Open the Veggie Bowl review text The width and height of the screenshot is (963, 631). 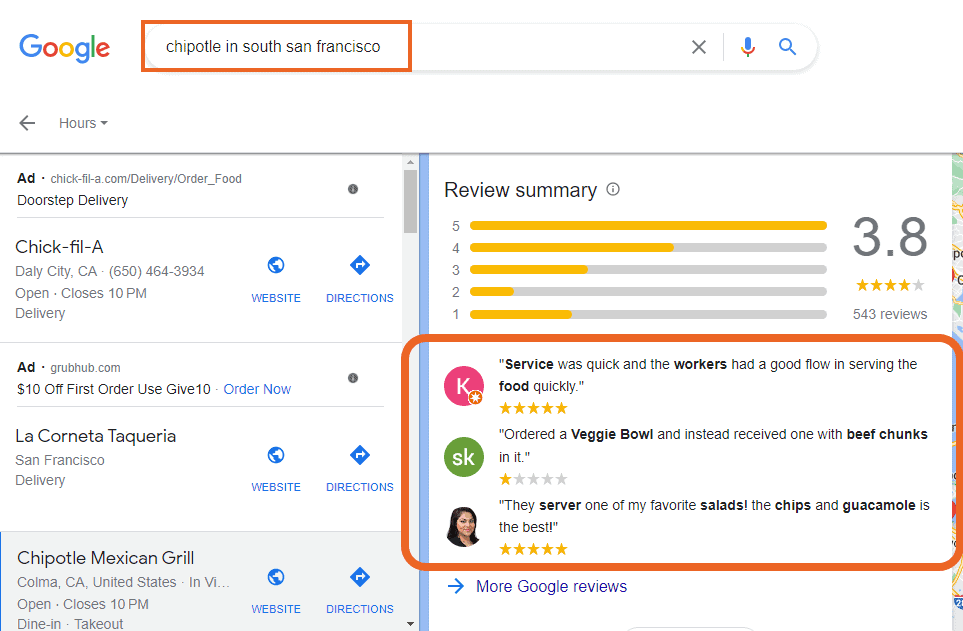coord(713,445)
